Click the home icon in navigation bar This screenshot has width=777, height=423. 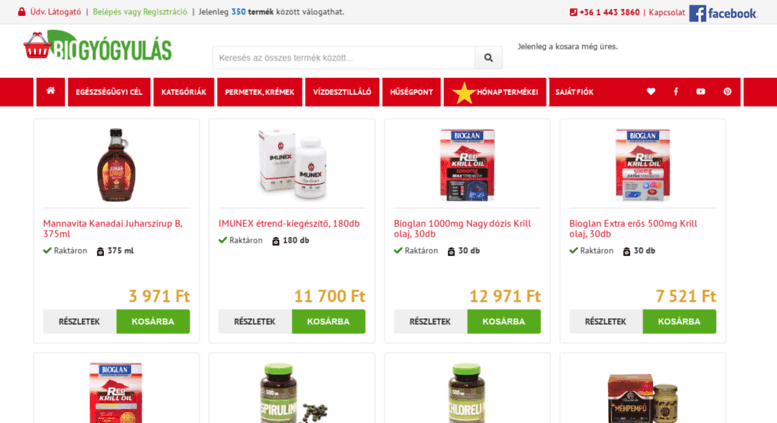coord(51,92)
